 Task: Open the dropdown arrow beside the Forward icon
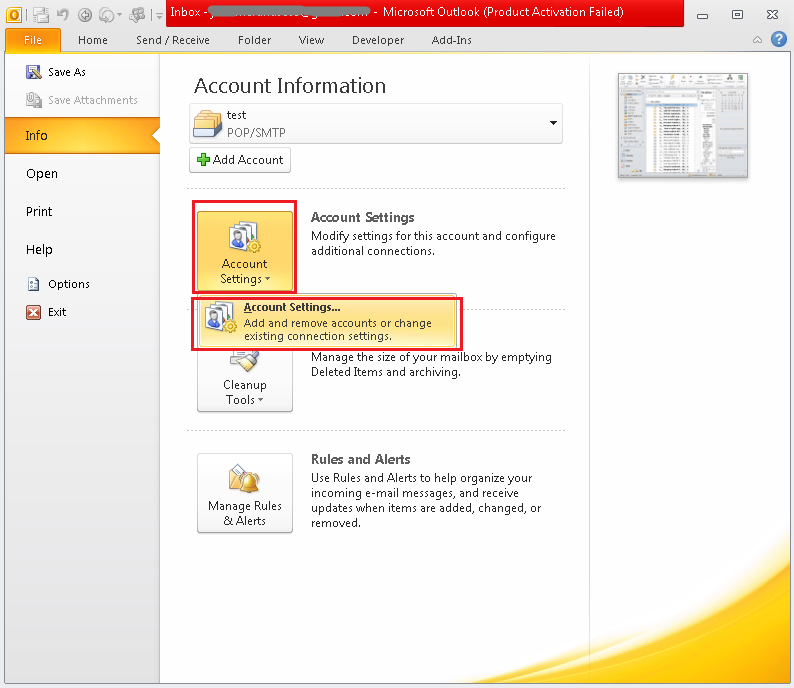(120, 15)
